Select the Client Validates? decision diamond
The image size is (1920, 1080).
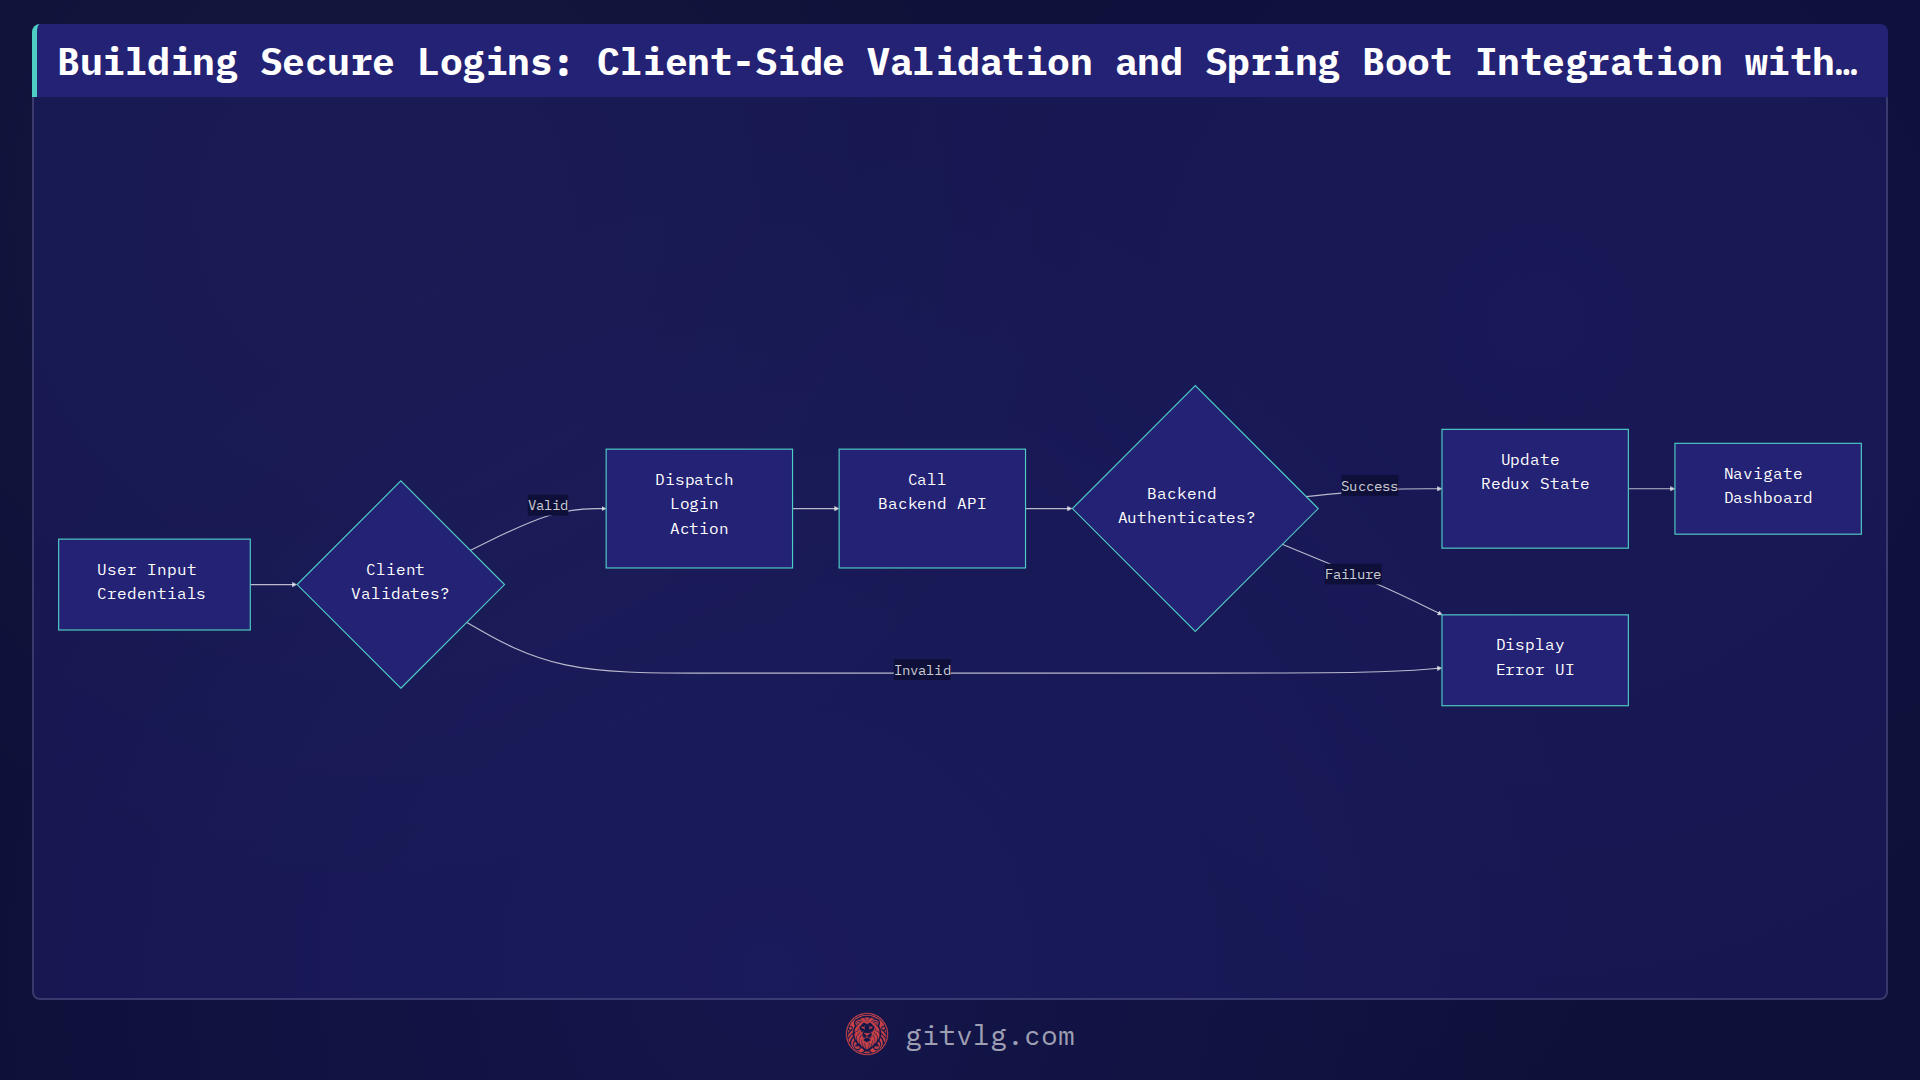coord(400,584)
